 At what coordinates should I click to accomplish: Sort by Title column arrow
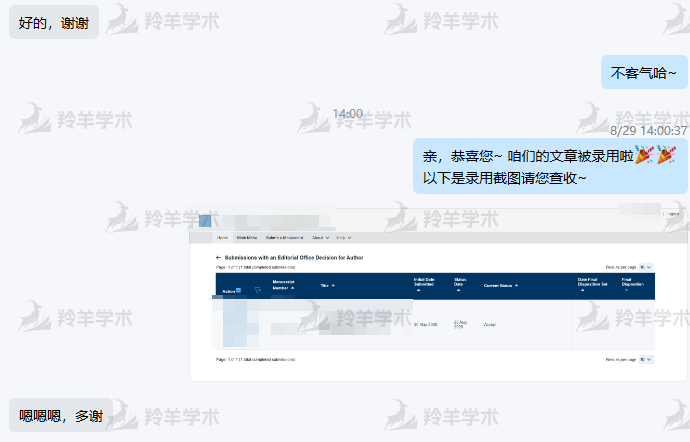(333, 285)
